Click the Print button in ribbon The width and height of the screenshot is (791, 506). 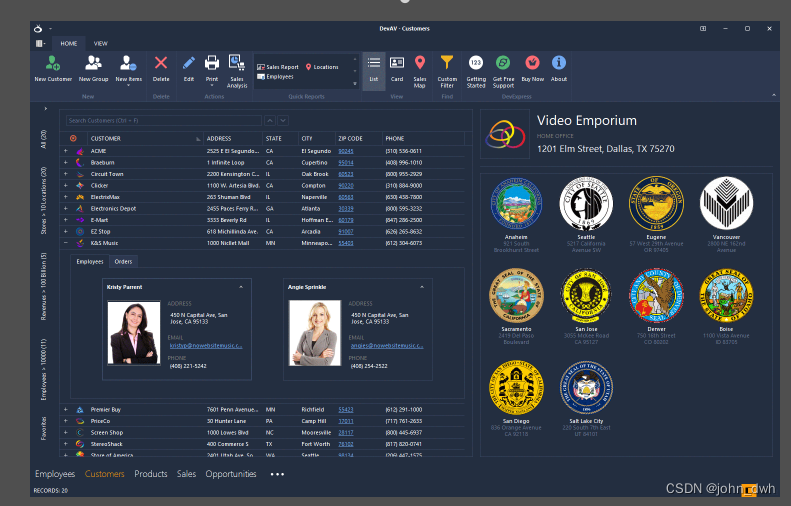tap(212, 71)
